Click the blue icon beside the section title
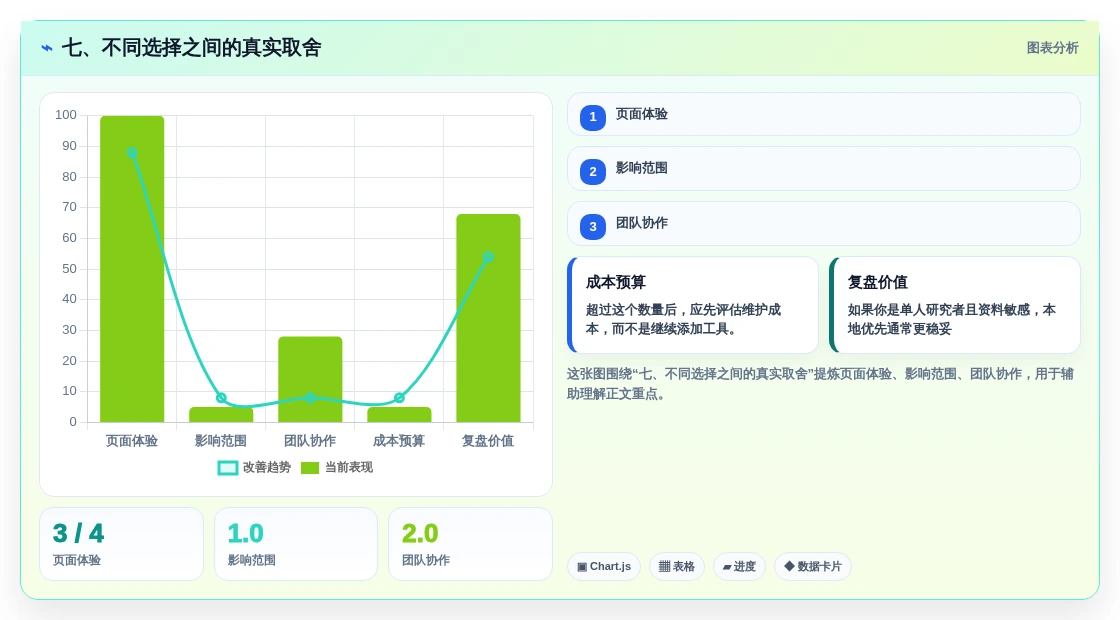The height and width of the screenshot is (620, 1120). [x=47, y=48]
